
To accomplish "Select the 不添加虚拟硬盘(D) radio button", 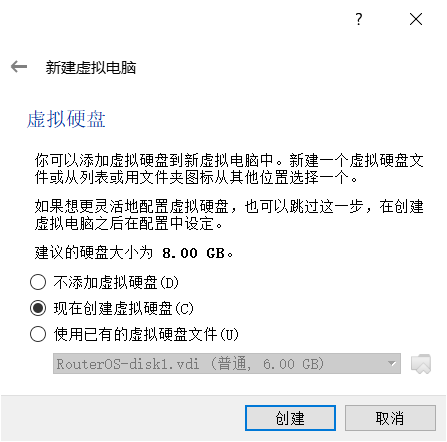I will [38, 282].
